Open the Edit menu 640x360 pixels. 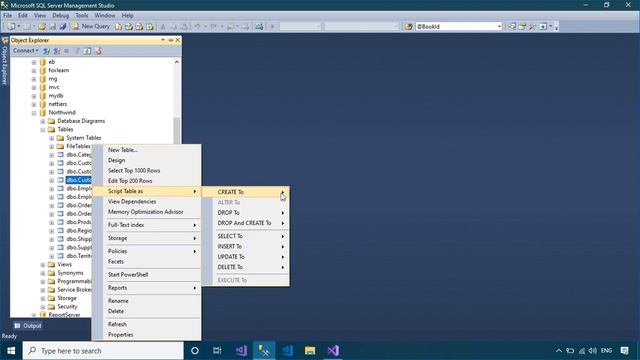pos(23,16)
